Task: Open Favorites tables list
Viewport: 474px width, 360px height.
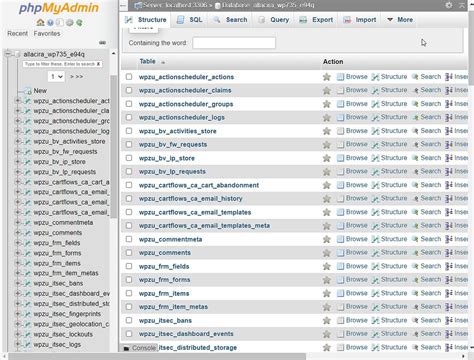Action: pyautogui.click(x=47, y=34)
